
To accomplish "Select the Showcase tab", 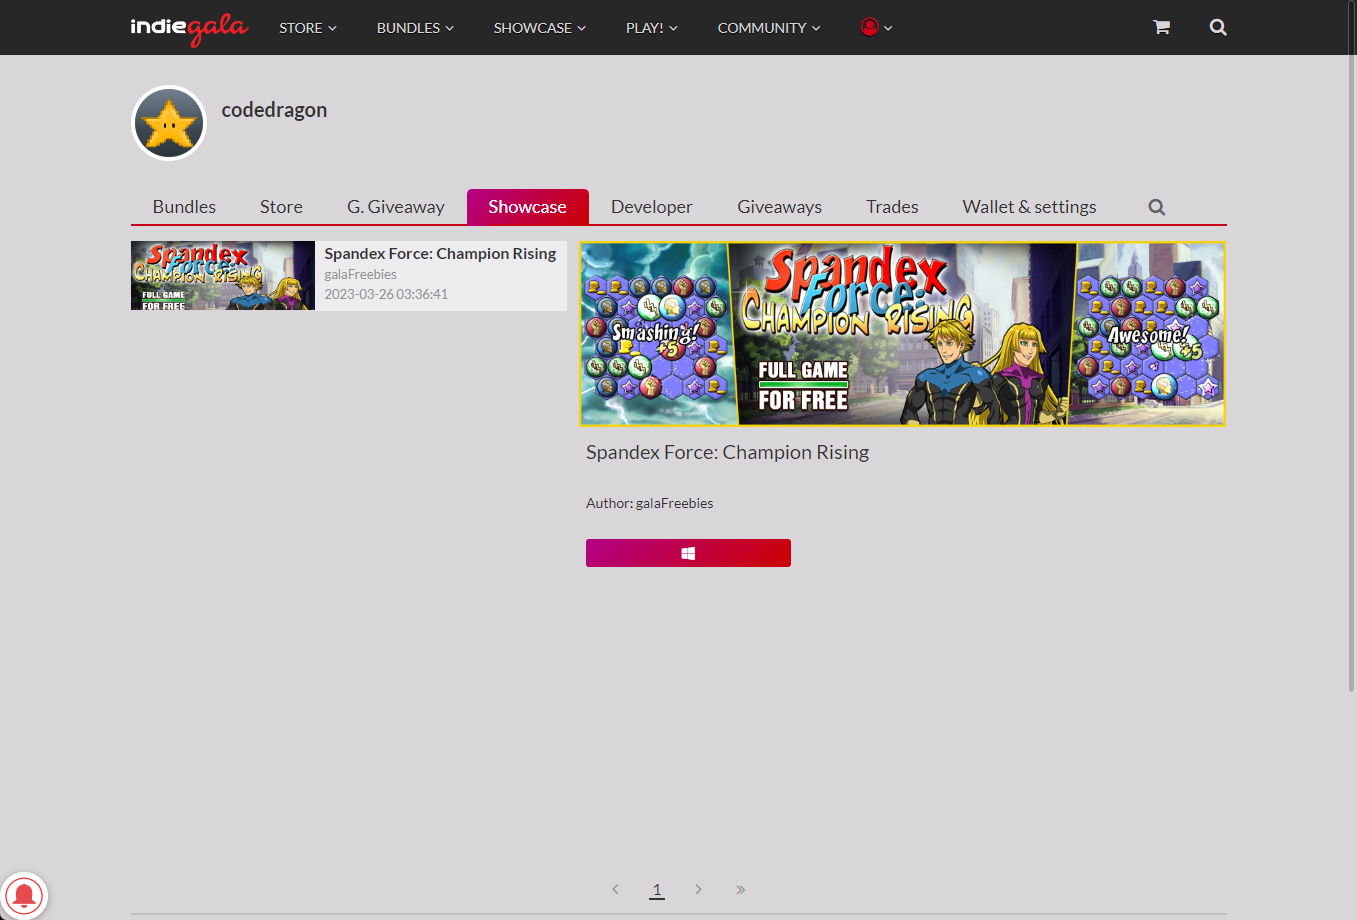I will (527, 207).
